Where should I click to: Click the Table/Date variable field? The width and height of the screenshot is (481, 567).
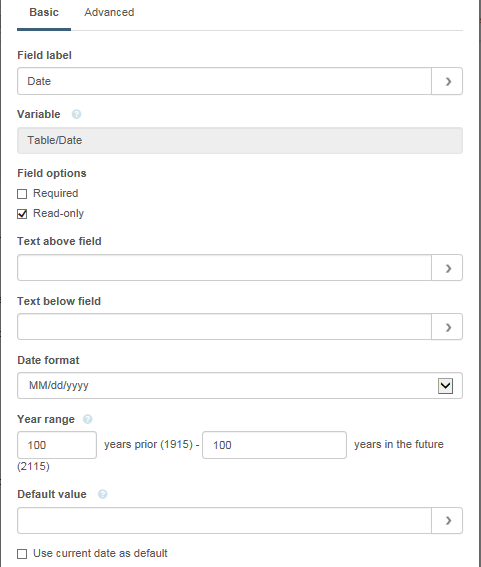coord(240,140)
